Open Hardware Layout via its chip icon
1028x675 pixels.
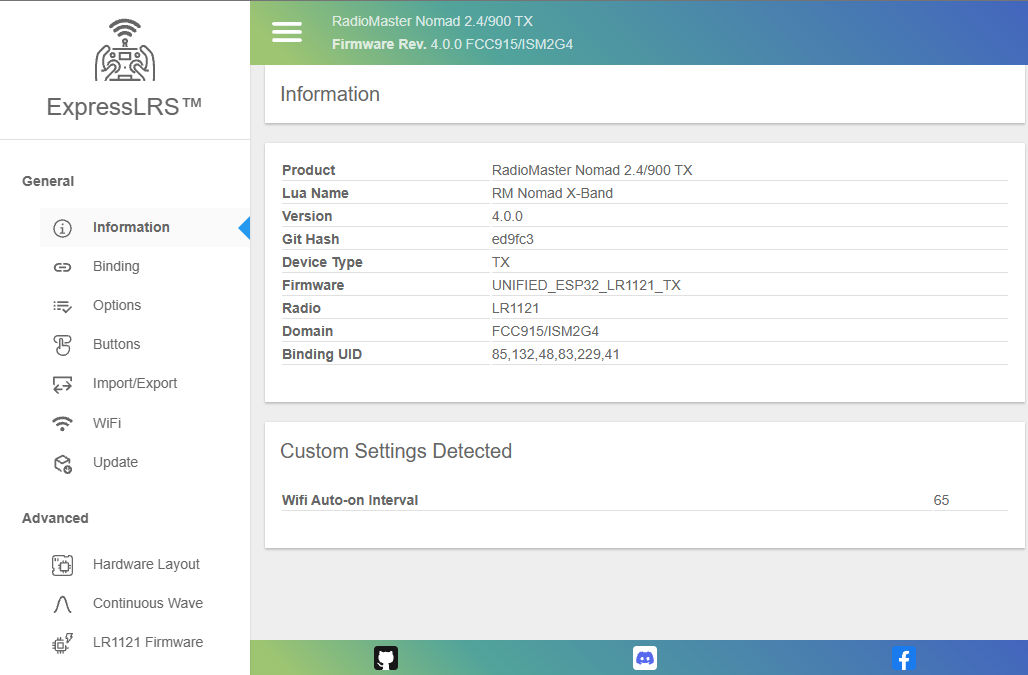coord(62,564)
